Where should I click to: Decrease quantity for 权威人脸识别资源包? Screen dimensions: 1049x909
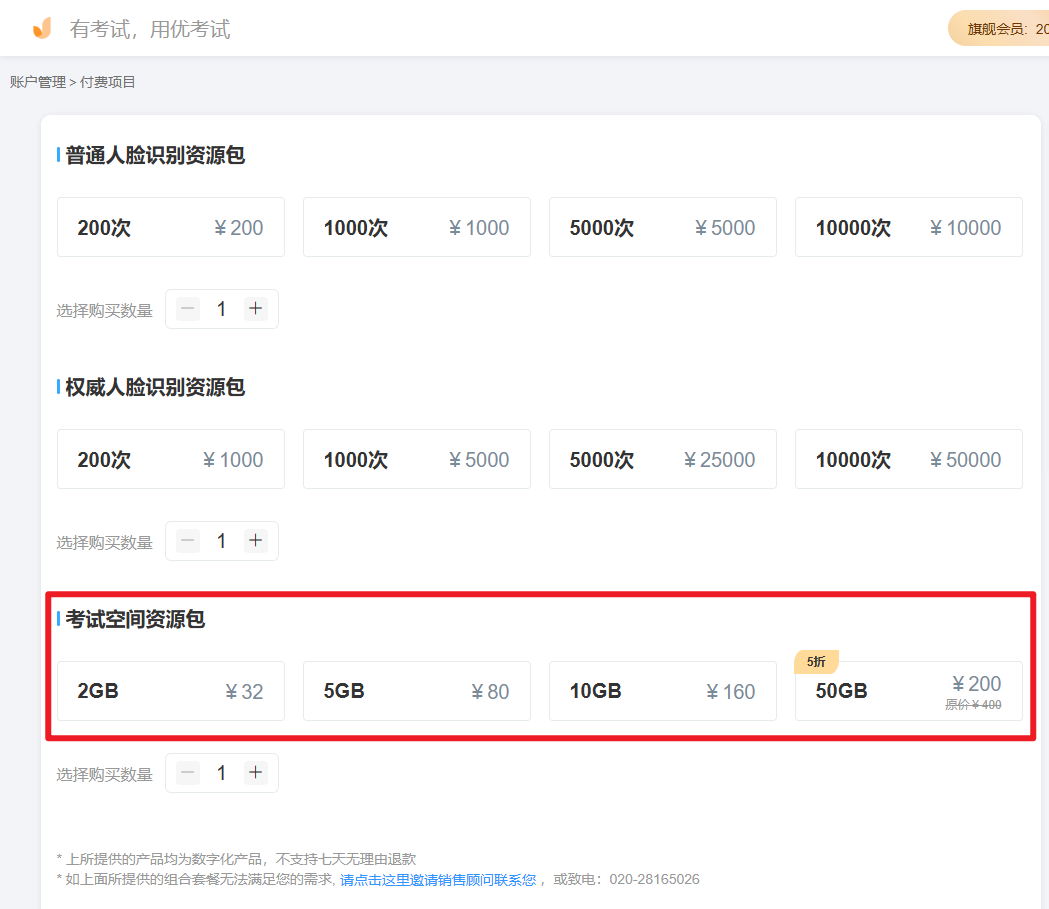188,541
